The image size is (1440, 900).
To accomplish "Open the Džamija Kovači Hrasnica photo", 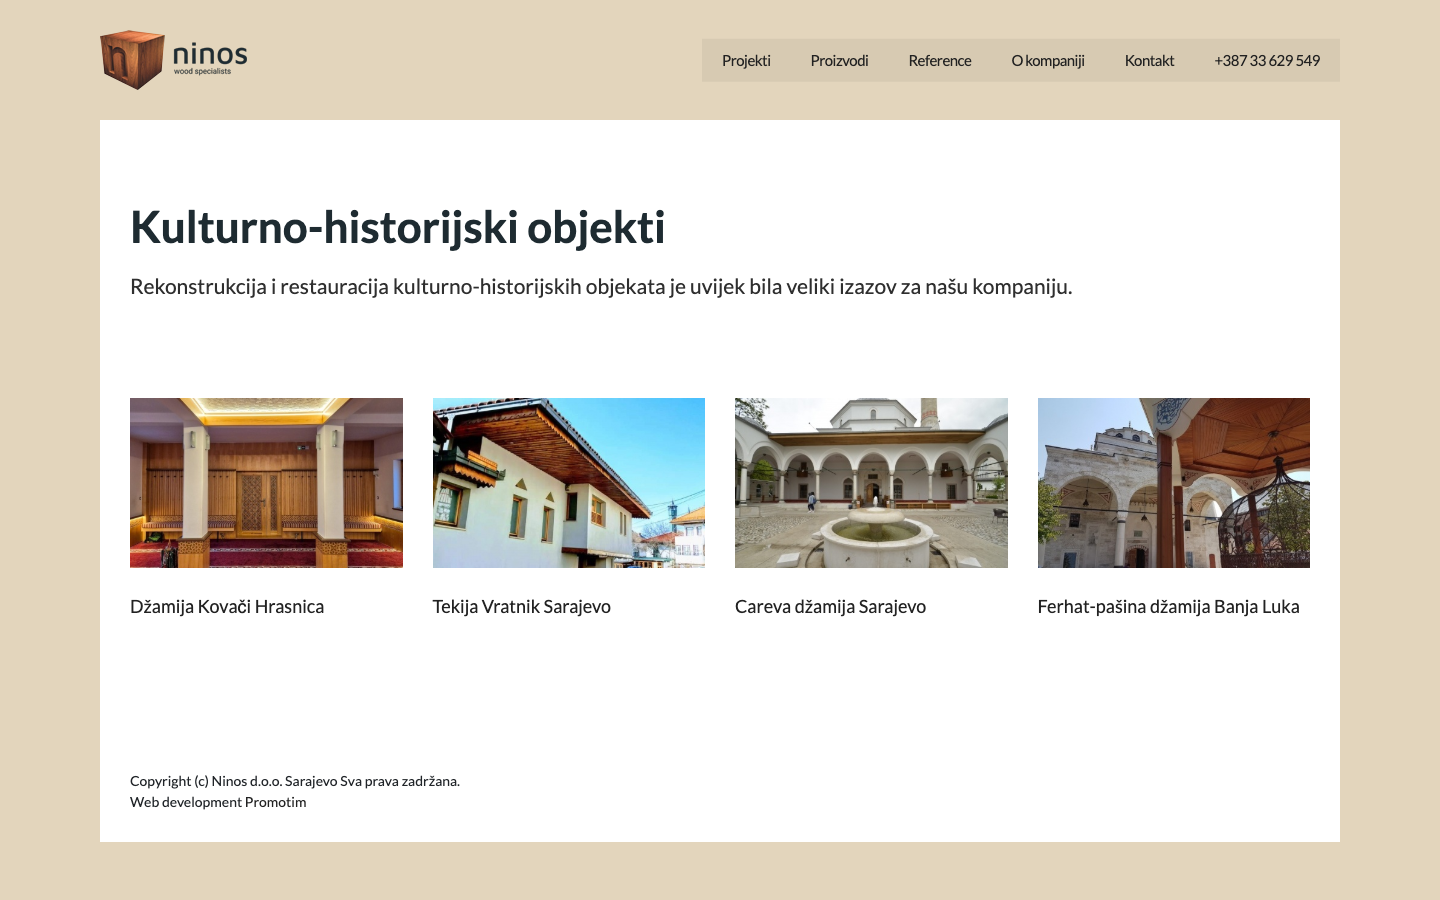I will (266, 483).
